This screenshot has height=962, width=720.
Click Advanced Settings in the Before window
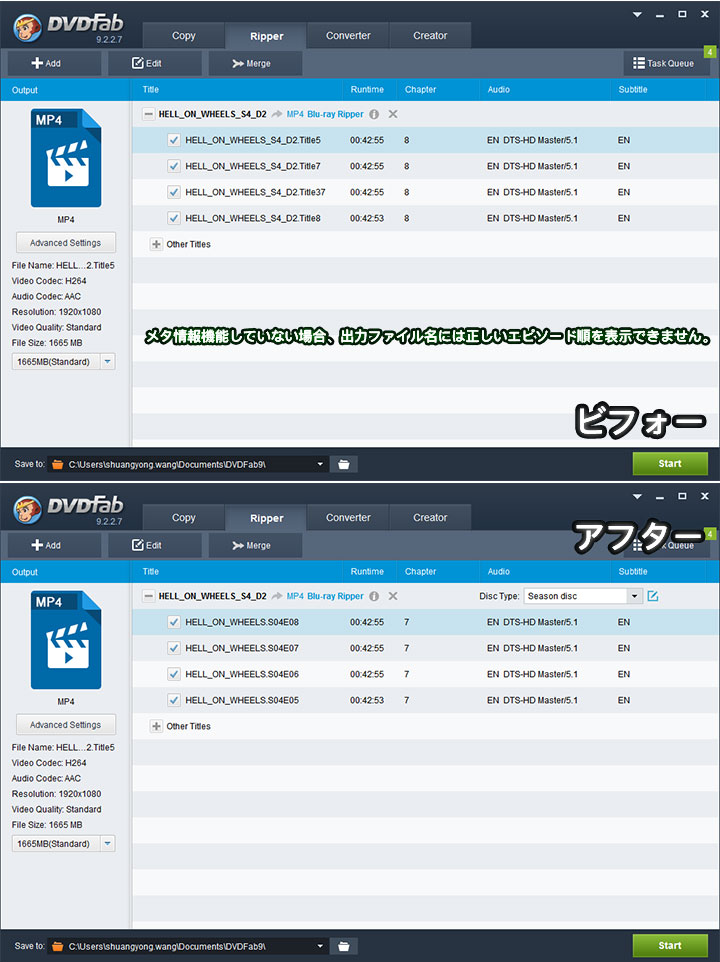click(x=66, y=243)
